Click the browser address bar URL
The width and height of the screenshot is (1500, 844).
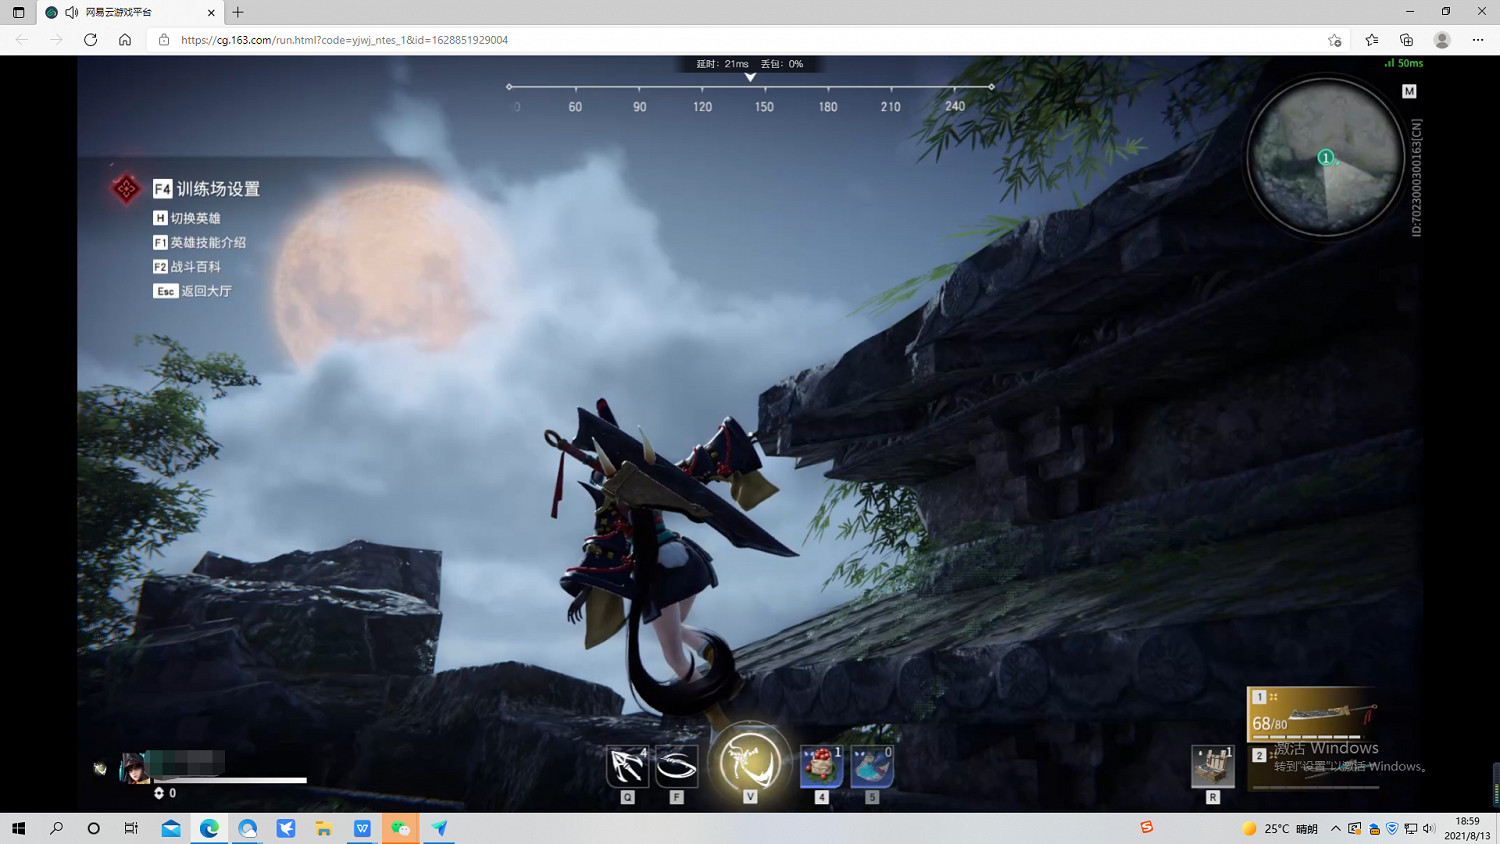point(344,40)
